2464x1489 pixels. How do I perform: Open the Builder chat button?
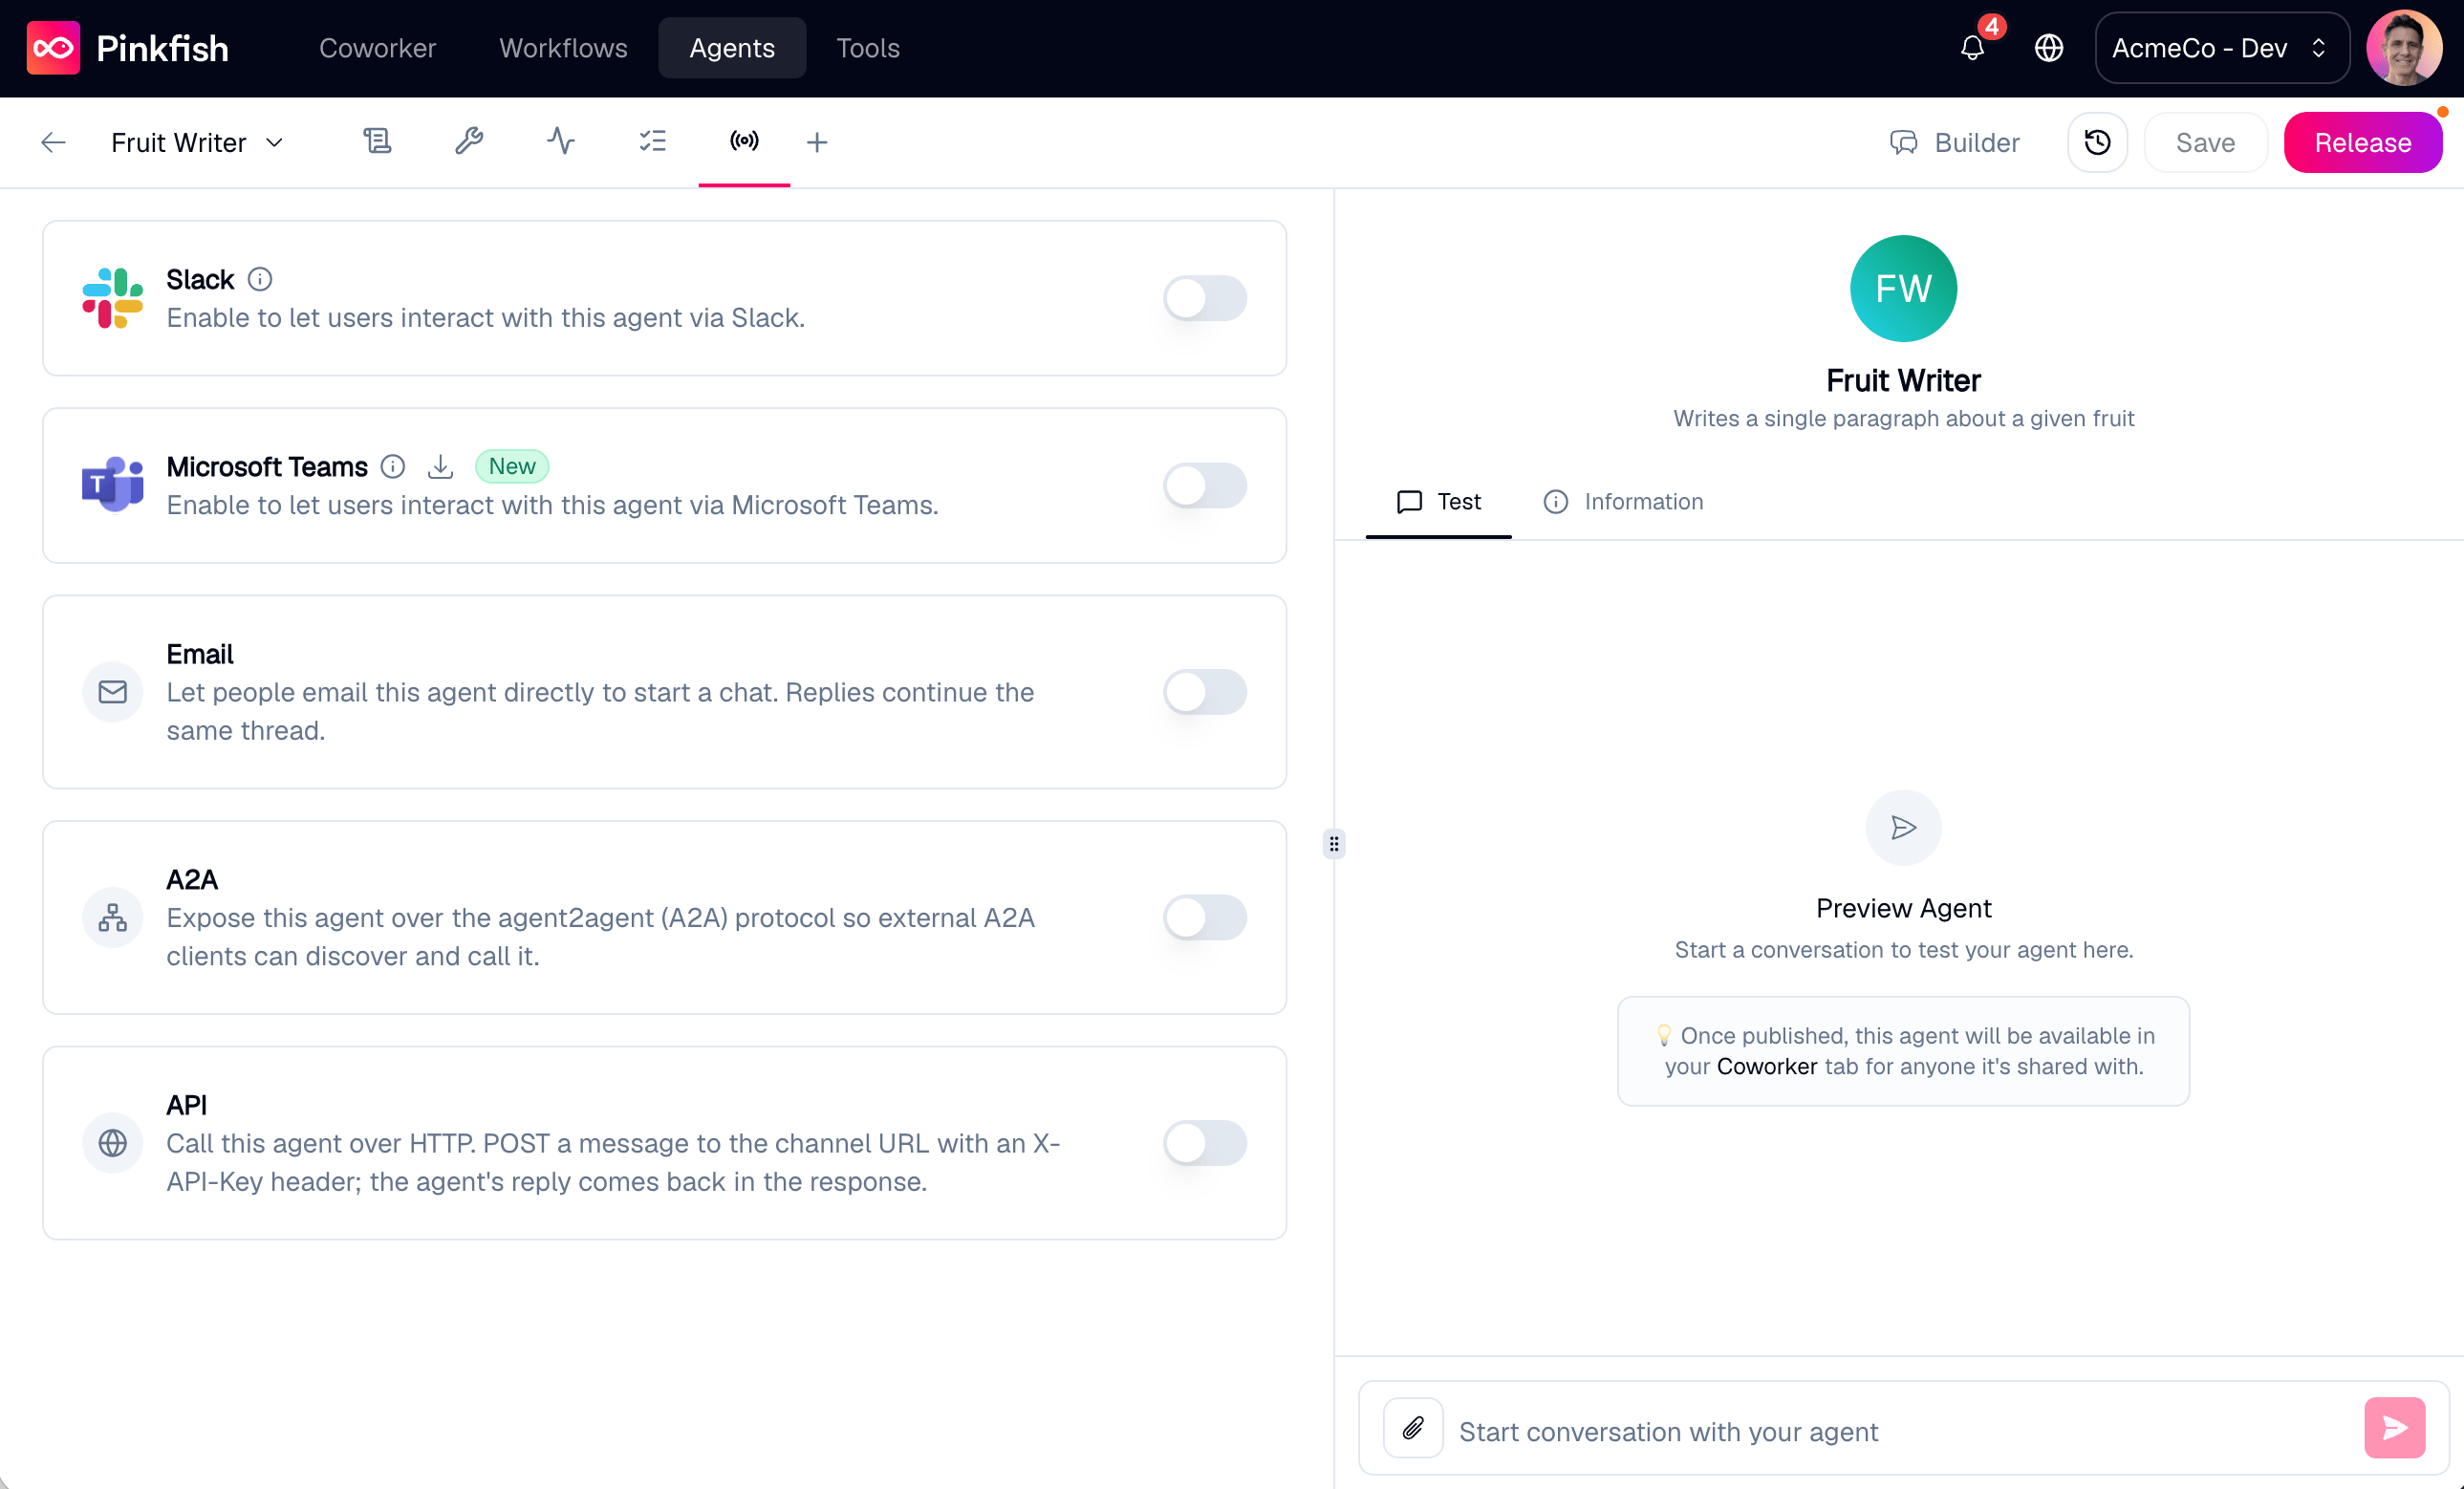(1955, 142)
